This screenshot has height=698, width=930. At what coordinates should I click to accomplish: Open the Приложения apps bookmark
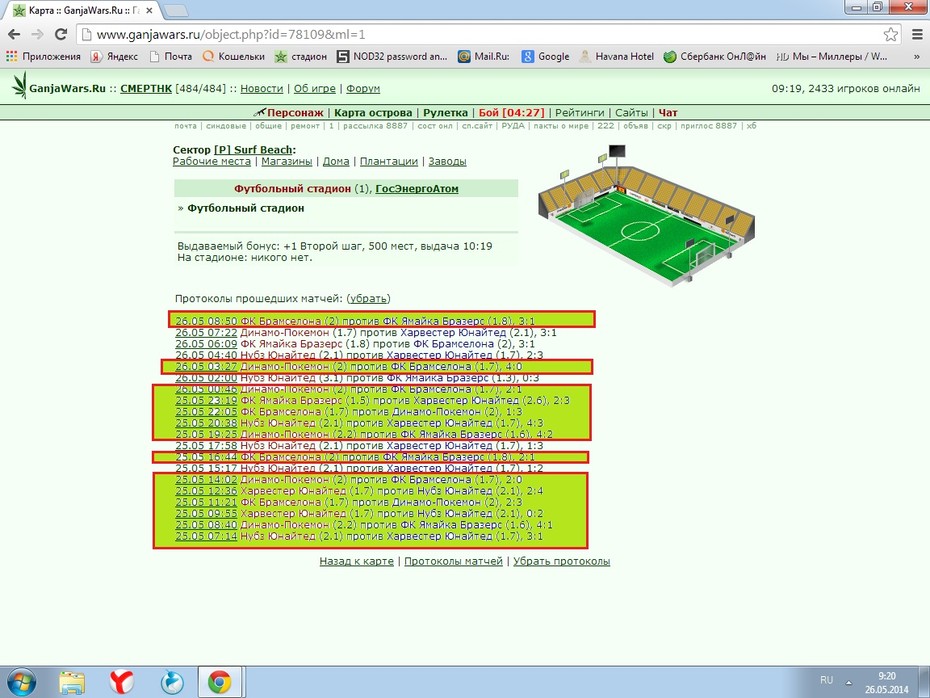tap(43, 56)
